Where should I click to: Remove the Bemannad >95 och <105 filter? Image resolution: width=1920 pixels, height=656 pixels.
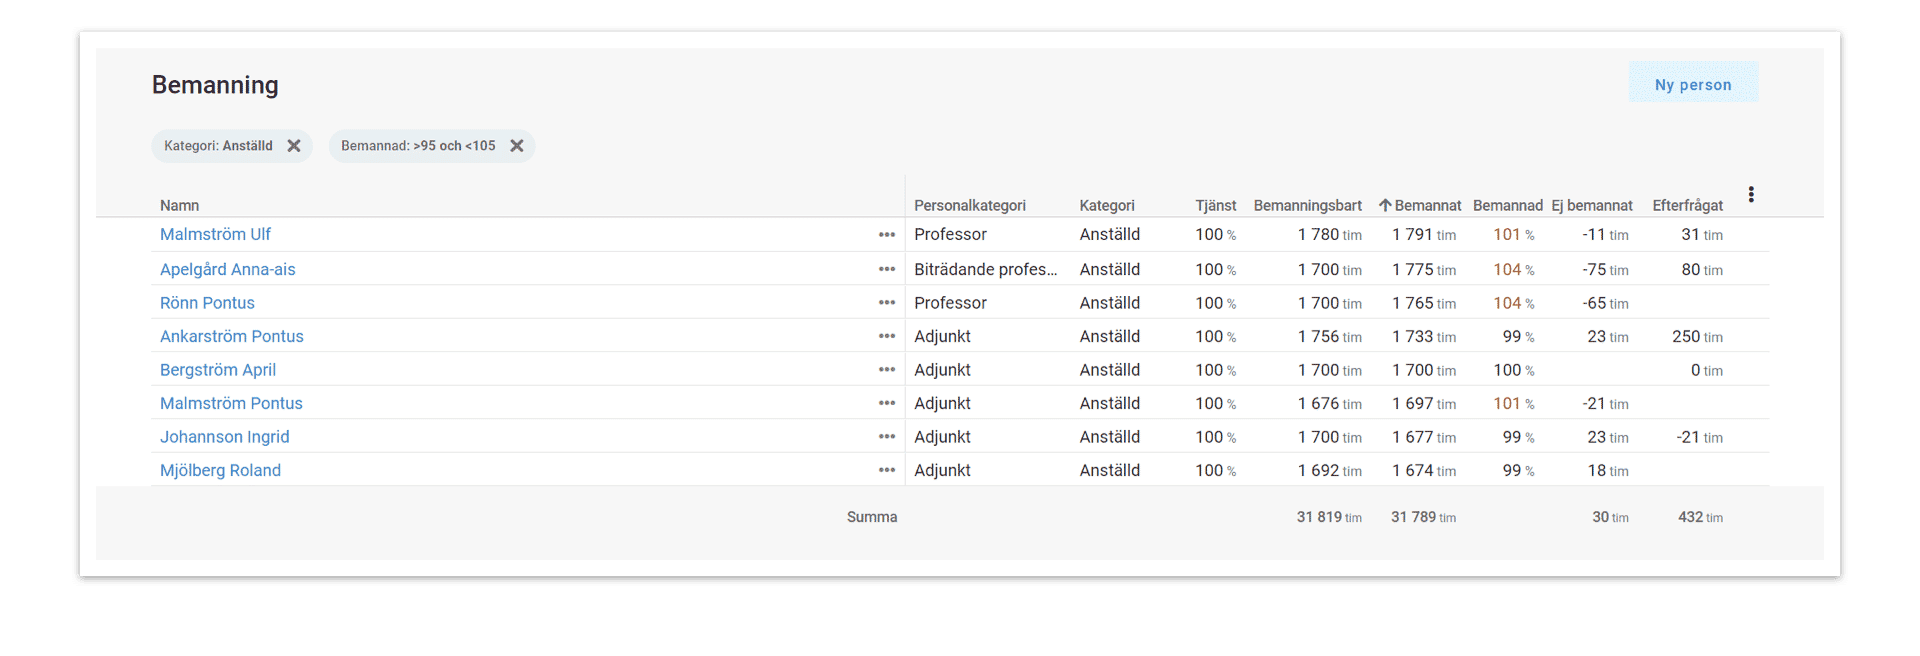tap(516, 146)
